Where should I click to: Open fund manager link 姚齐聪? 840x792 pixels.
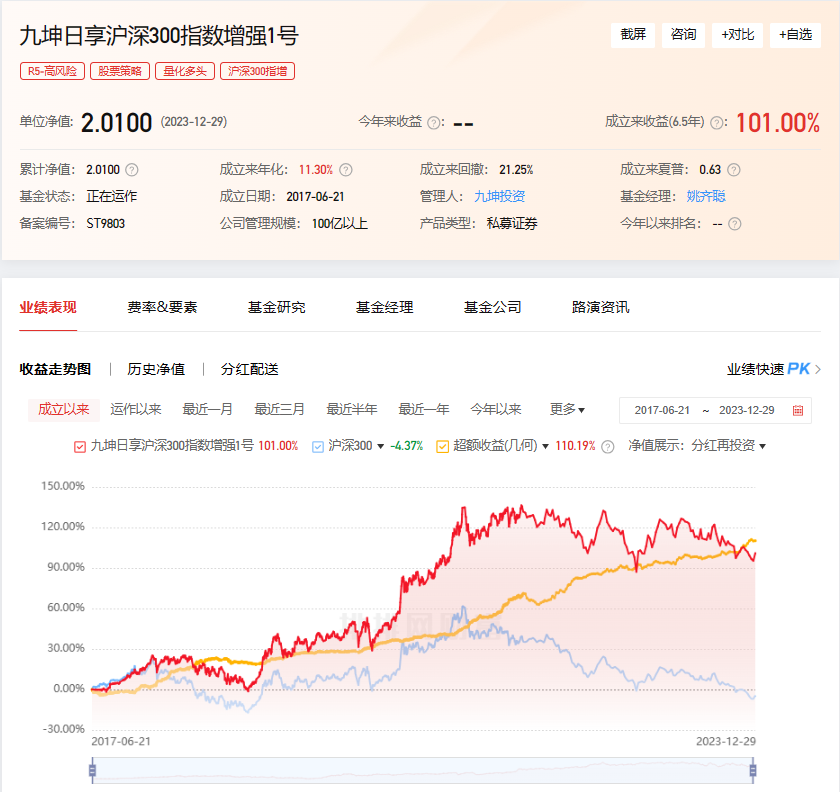click(706, 197)
